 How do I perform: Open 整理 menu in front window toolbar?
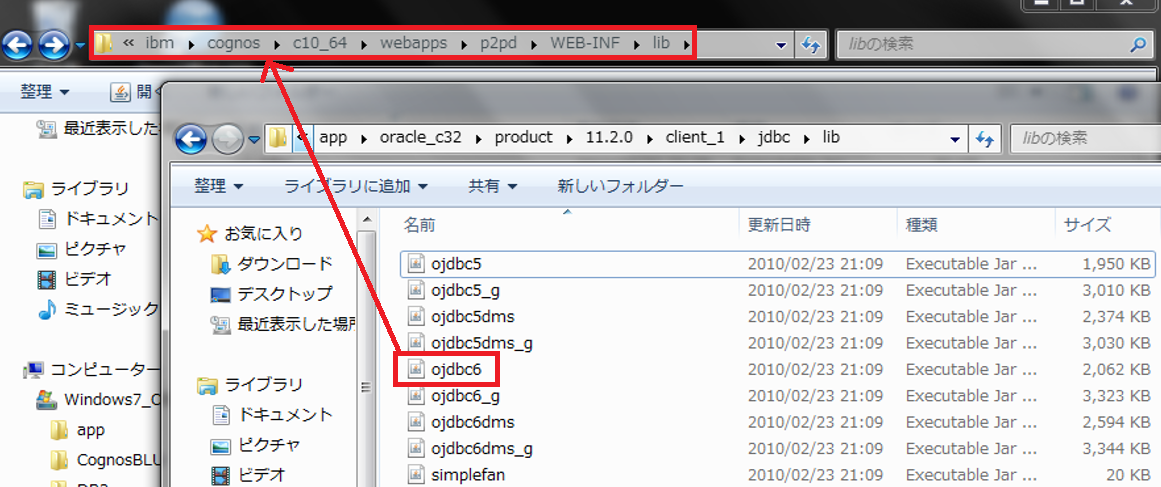[x=218, y=186]
